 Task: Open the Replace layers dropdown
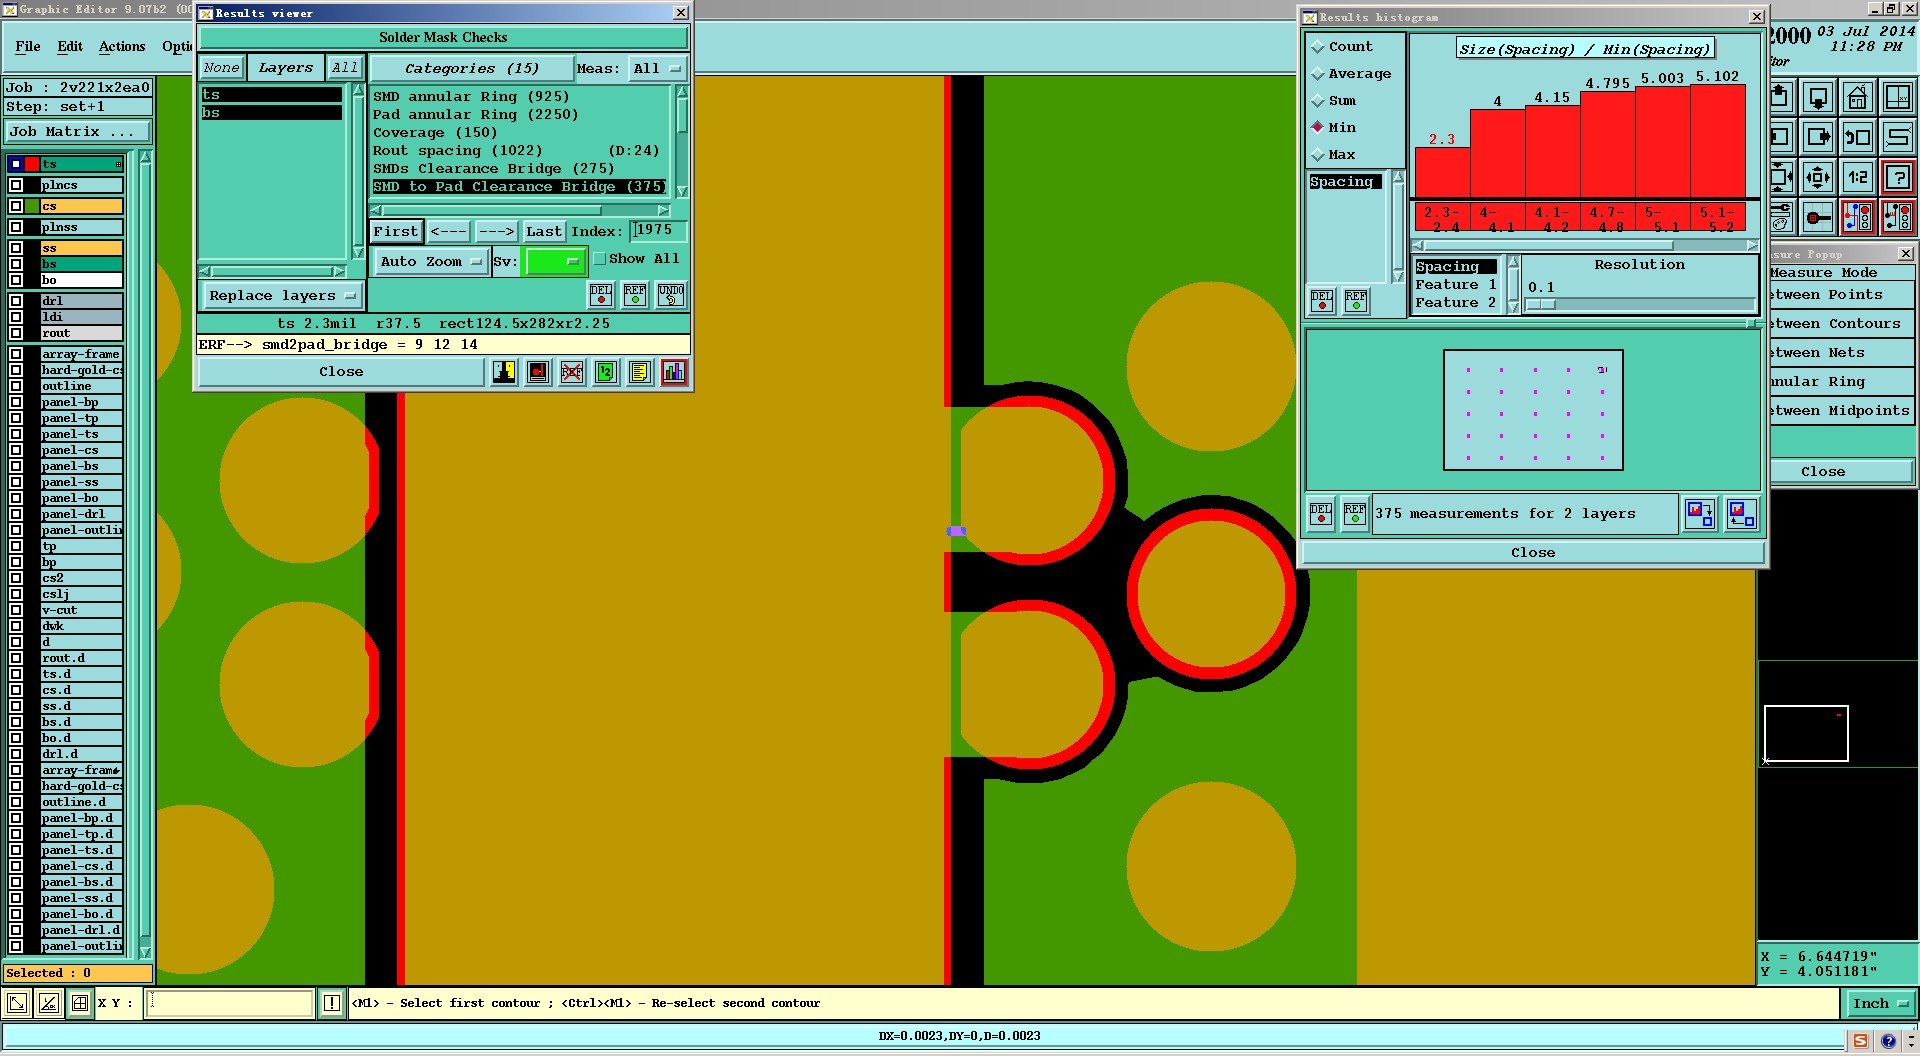282,296
